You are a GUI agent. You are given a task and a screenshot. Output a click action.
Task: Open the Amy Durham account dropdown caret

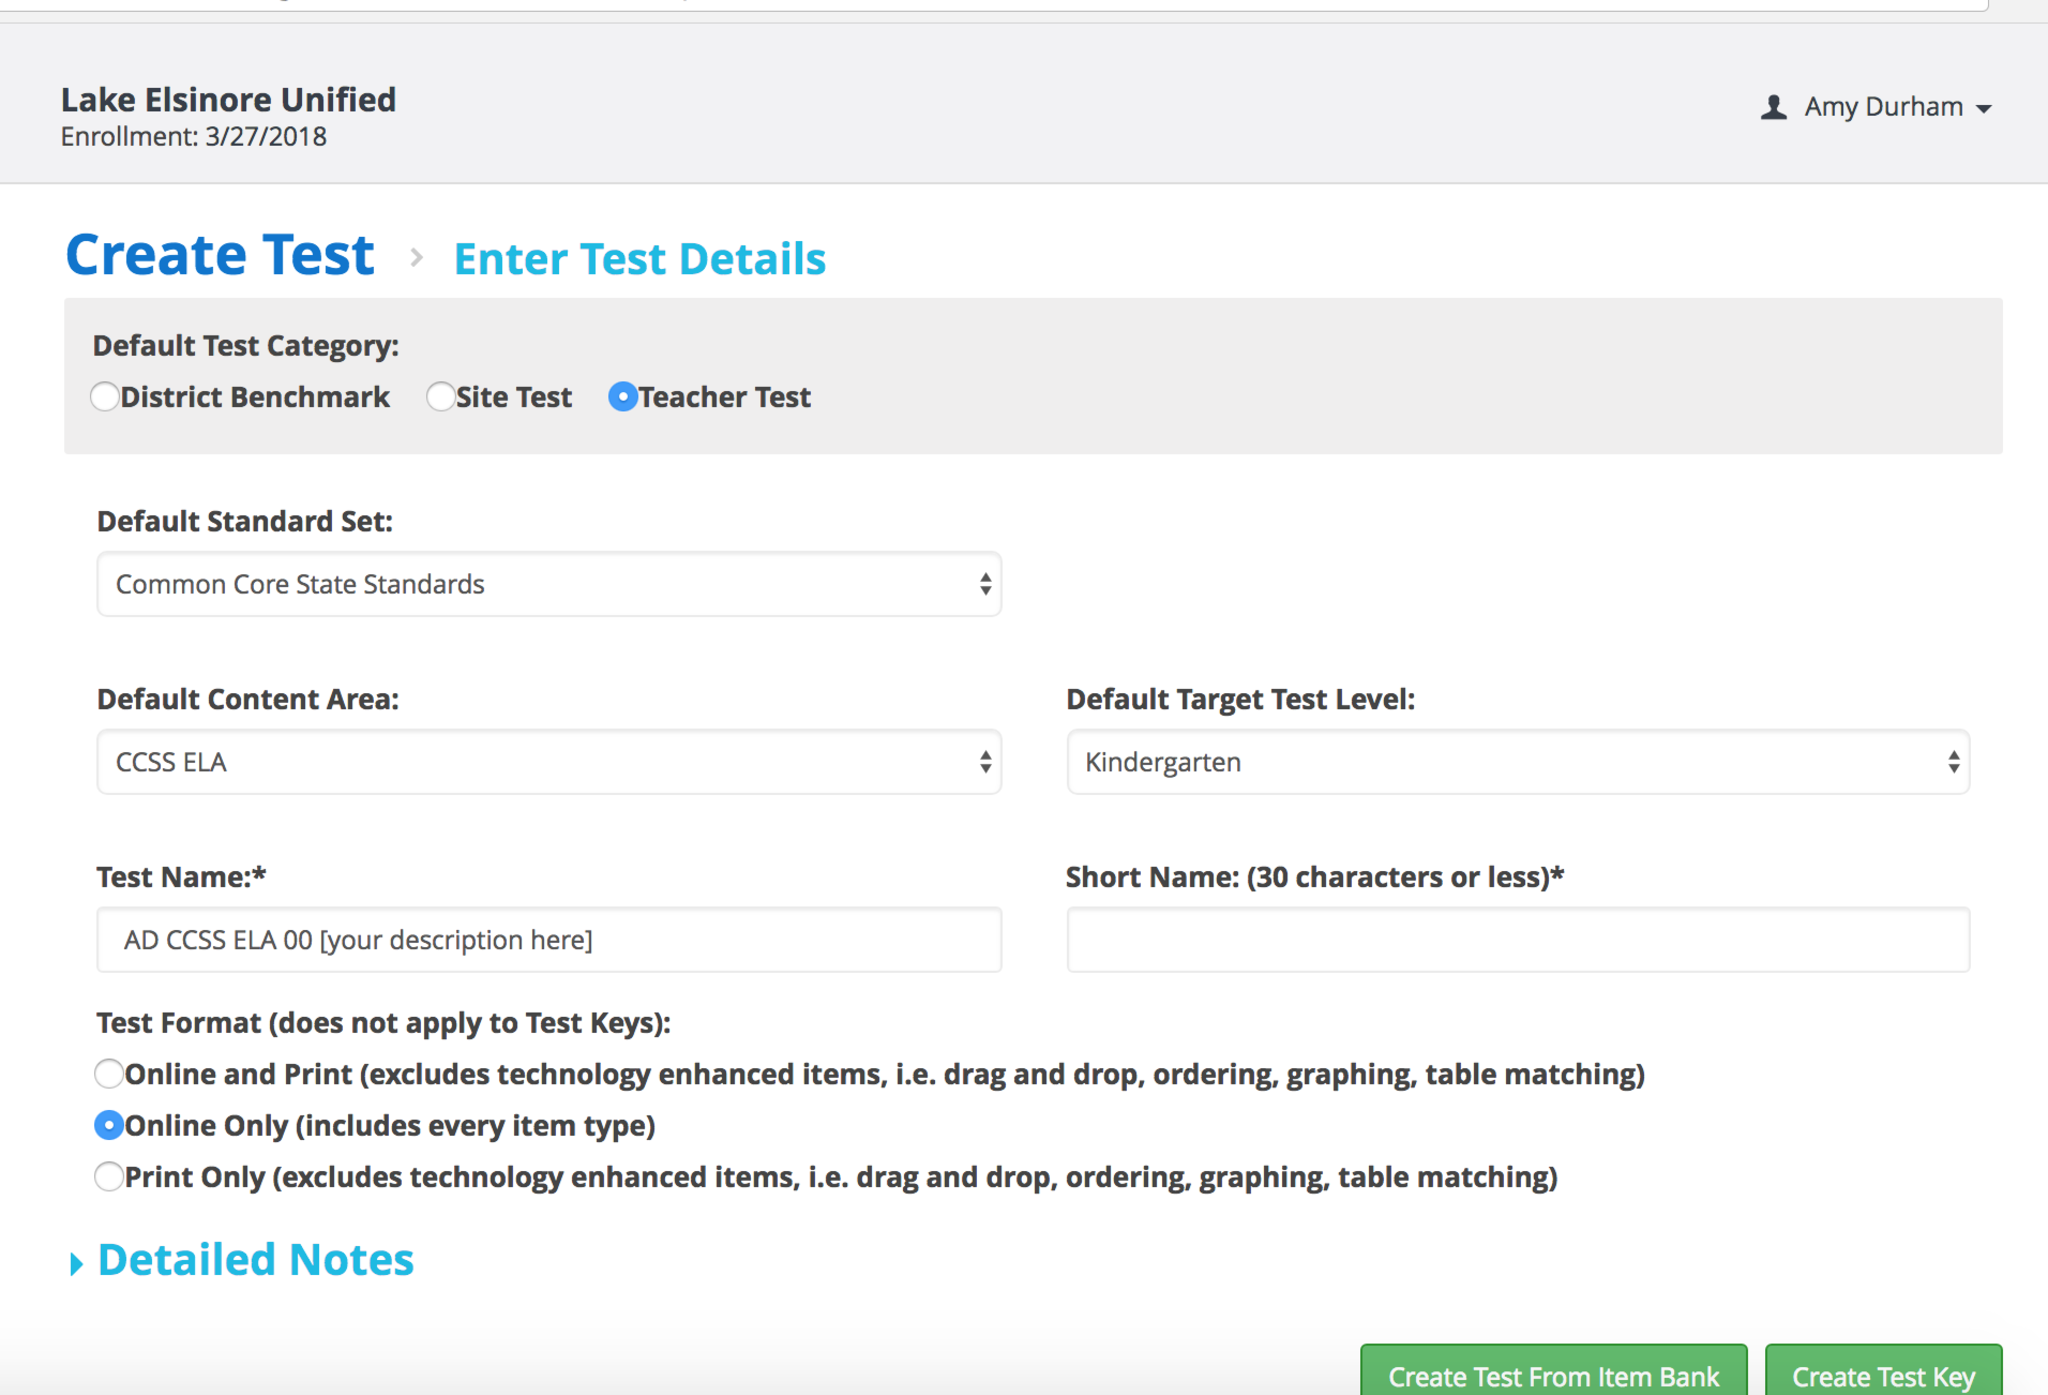(x=1984, y=109)
